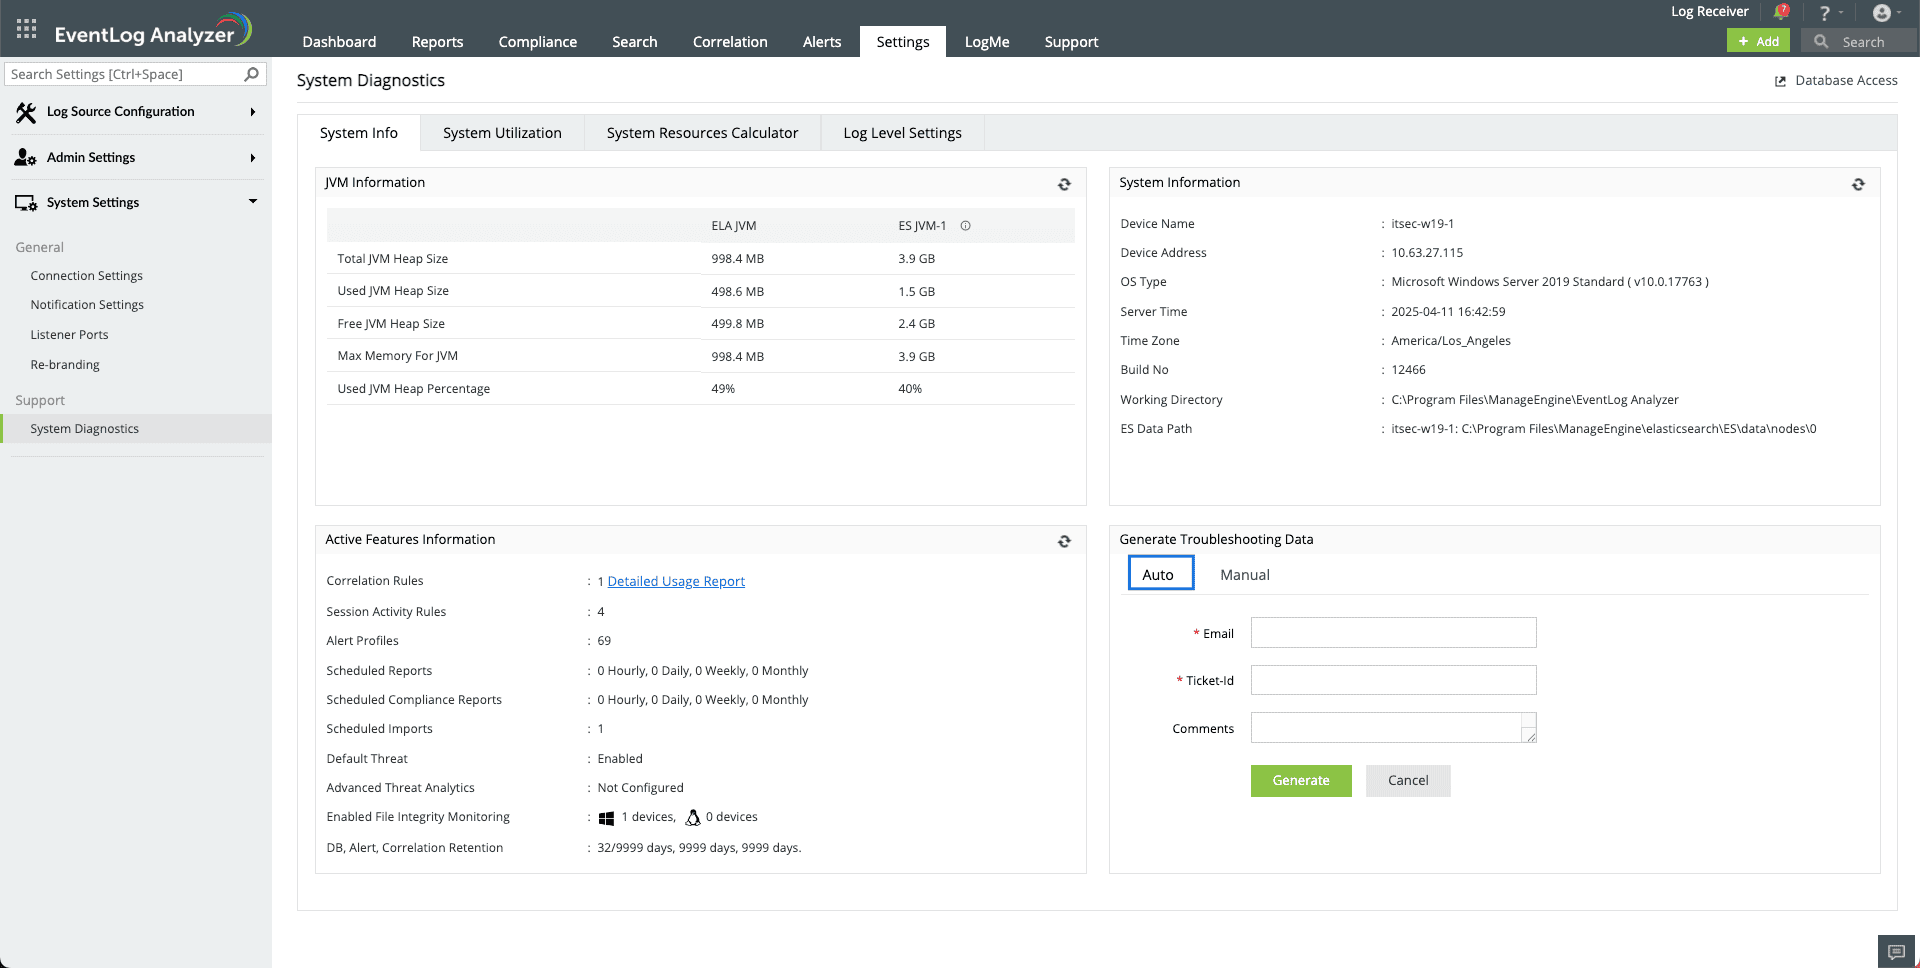
Task: Click the Windows devices icon for File Integrity Monitoring
Action: click(606, 817)
